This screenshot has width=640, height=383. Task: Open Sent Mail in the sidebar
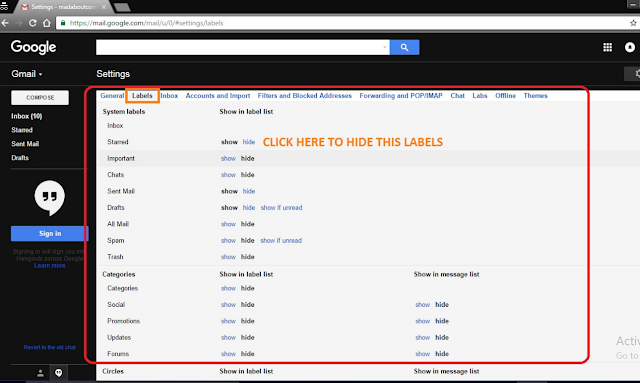pyautogui.click(x=25, y=144)
